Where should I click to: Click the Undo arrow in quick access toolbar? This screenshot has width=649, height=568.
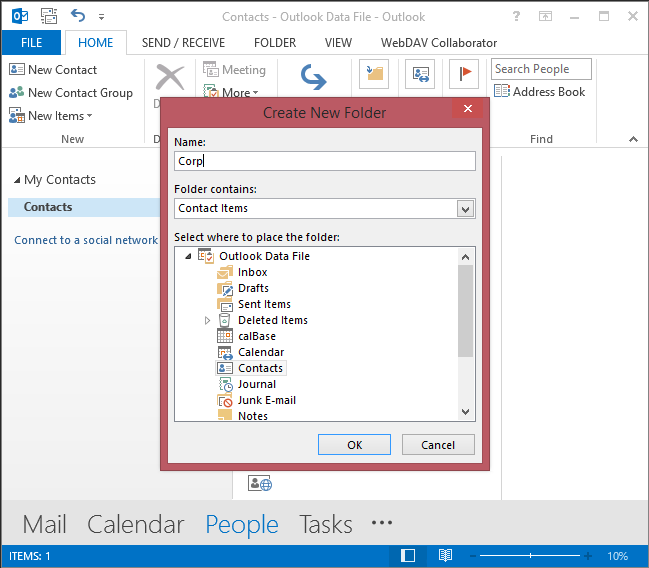coord(78,16)
